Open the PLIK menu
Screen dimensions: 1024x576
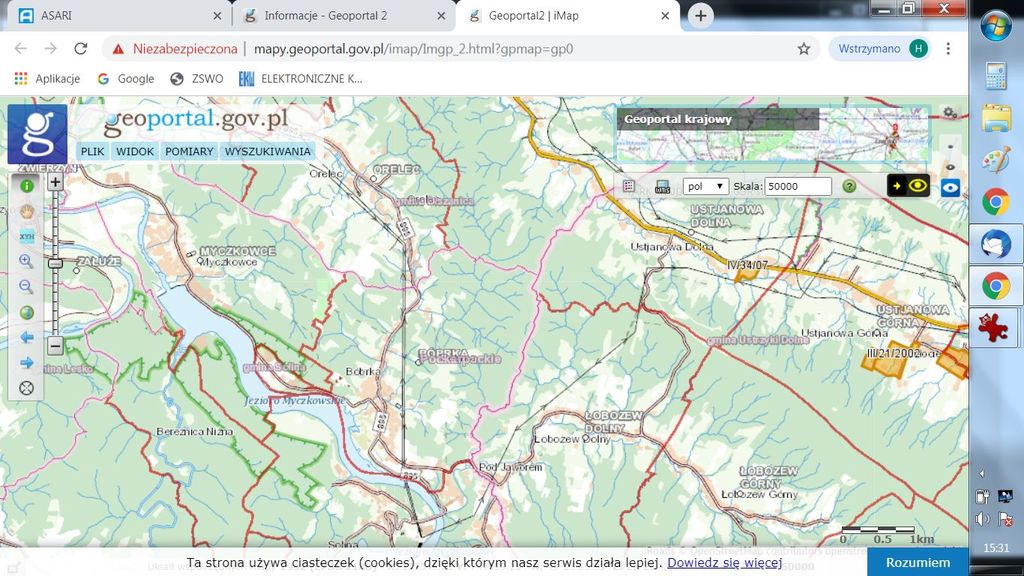point(92,151)
